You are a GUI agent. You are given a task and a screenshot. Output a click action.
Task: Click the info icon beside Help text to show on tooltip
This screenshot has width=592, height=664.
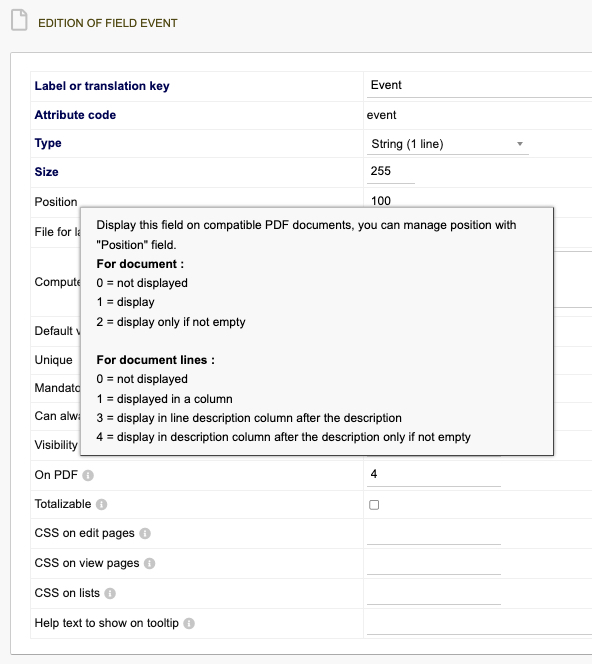coord(189,623)
